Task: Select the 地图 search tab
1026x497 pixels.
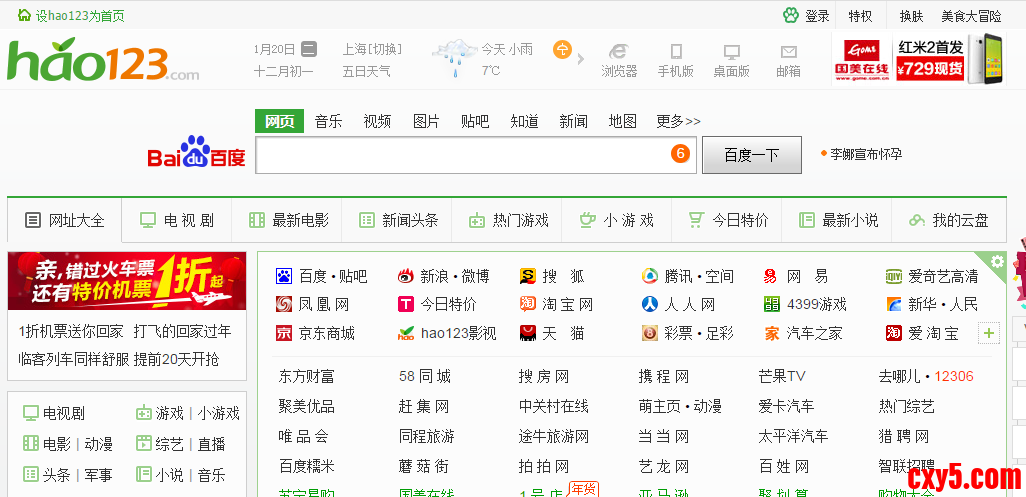Action: pyautogui.click(x=622, y=122)
